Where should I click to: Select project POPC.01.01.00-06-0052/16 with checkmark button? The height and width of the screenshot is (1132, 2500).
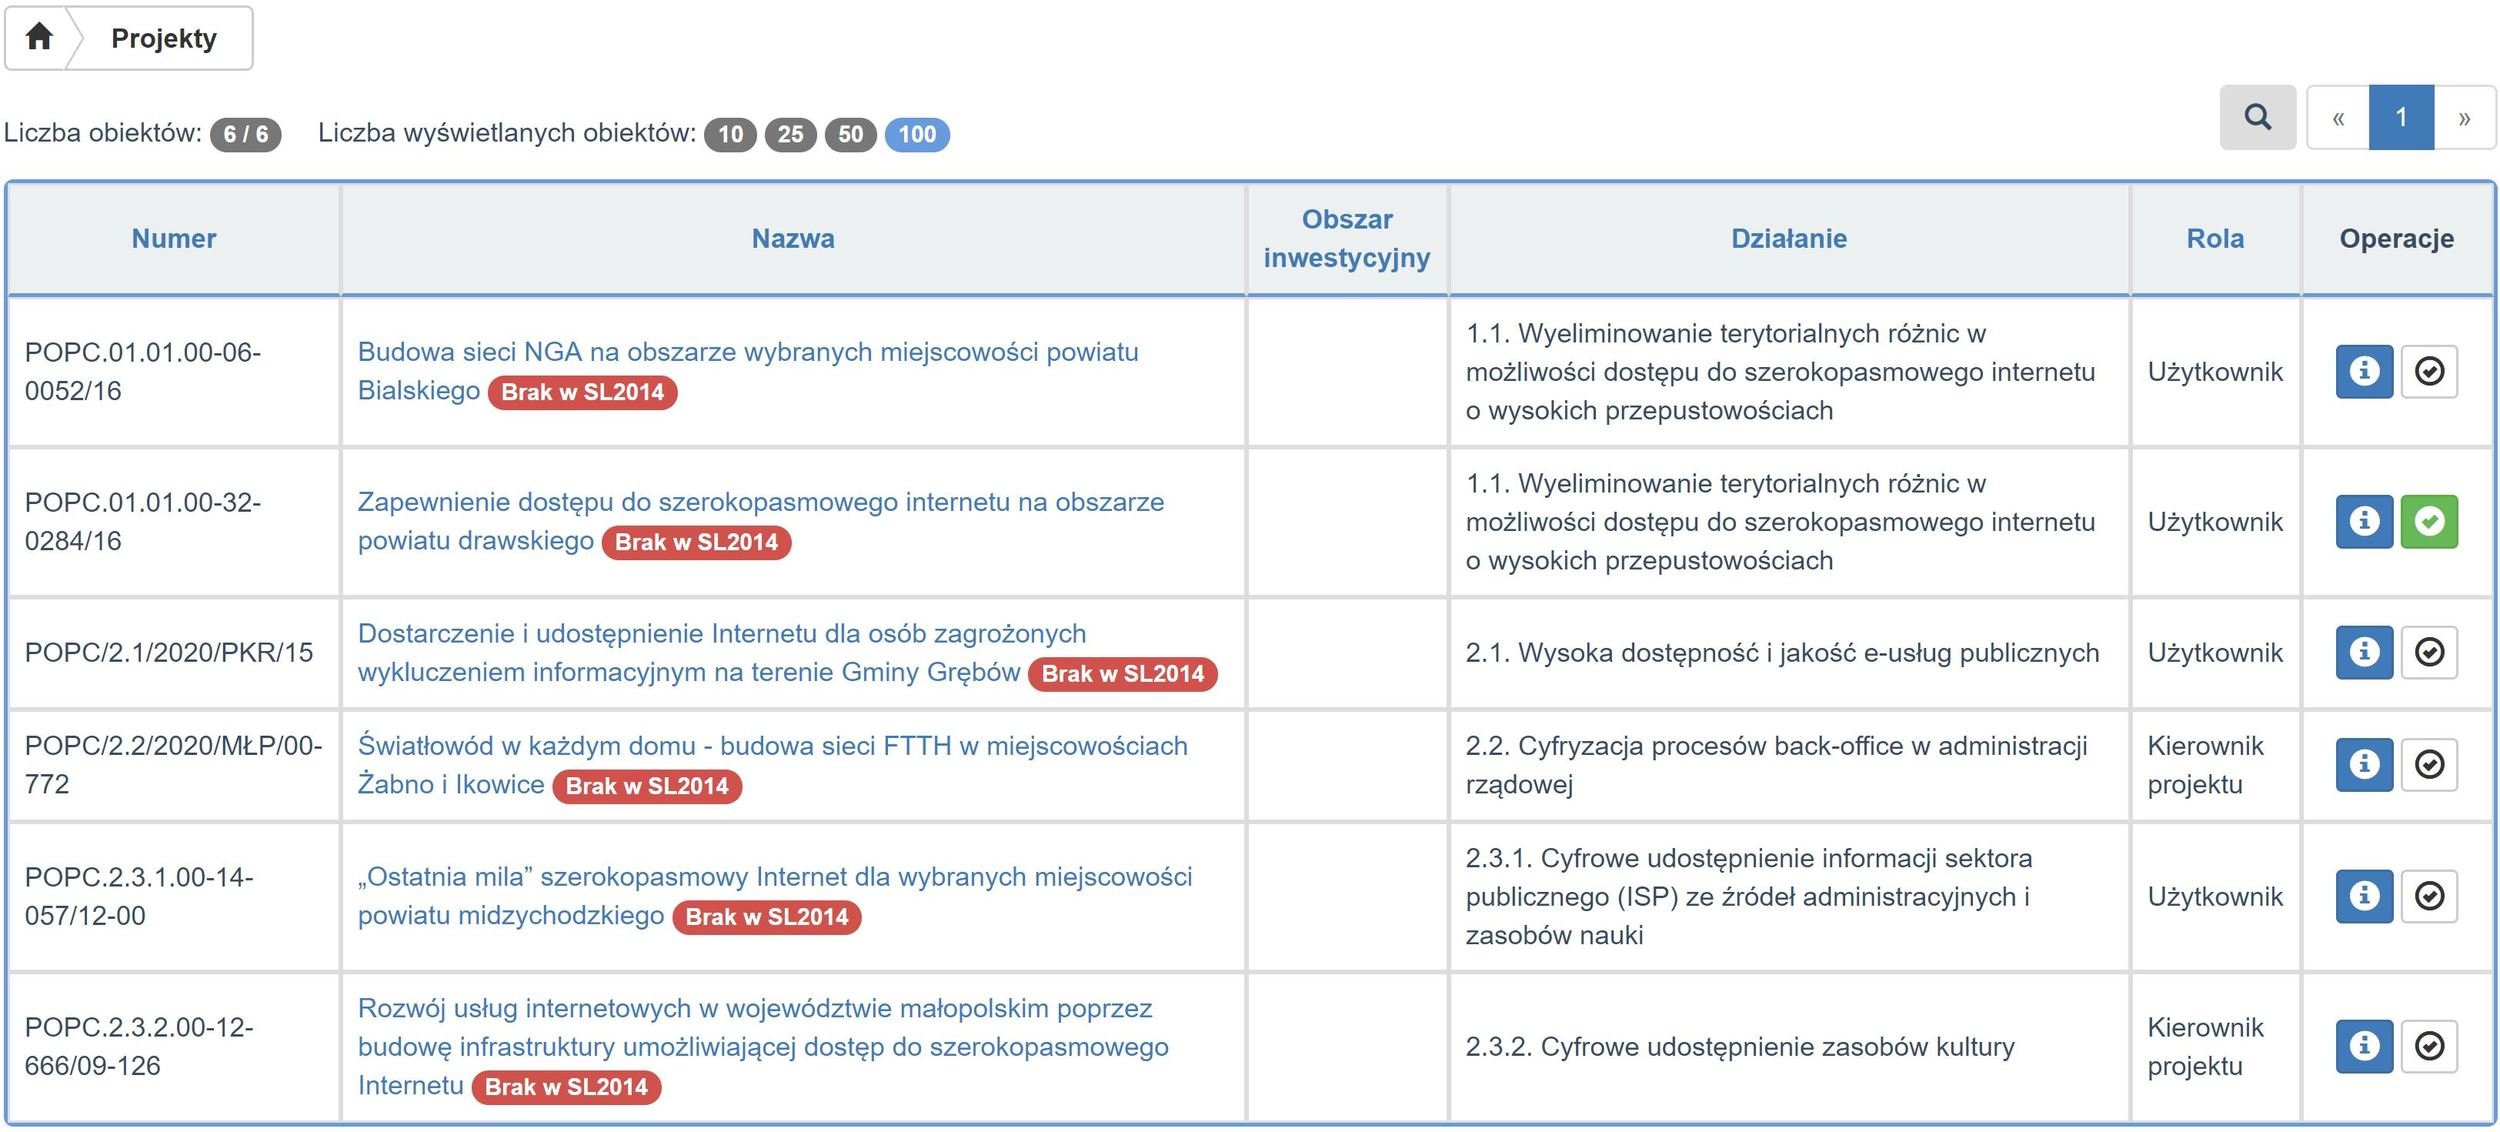tap(2429, 371)
